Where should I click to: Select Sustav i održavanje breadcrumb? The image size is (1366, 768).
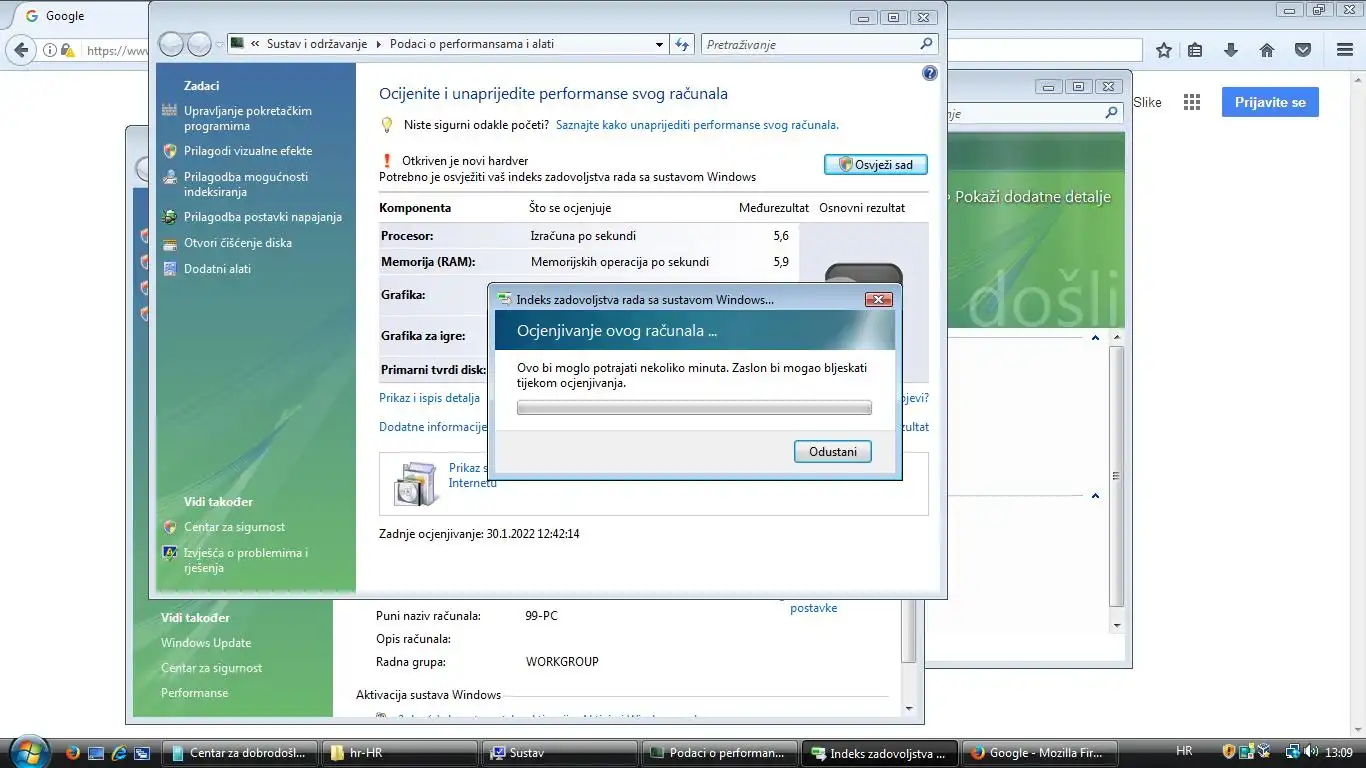point(317,44)
